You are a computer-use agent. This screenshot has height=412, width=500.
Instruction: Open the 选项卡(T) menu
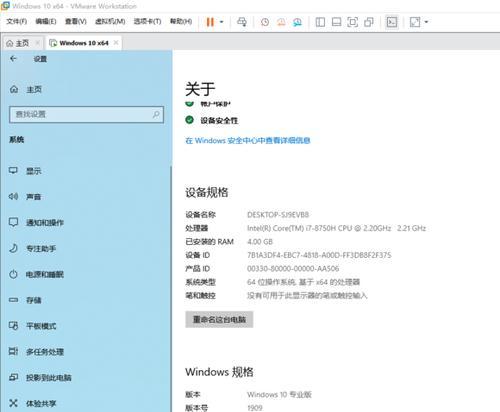[x=147, y=21]
